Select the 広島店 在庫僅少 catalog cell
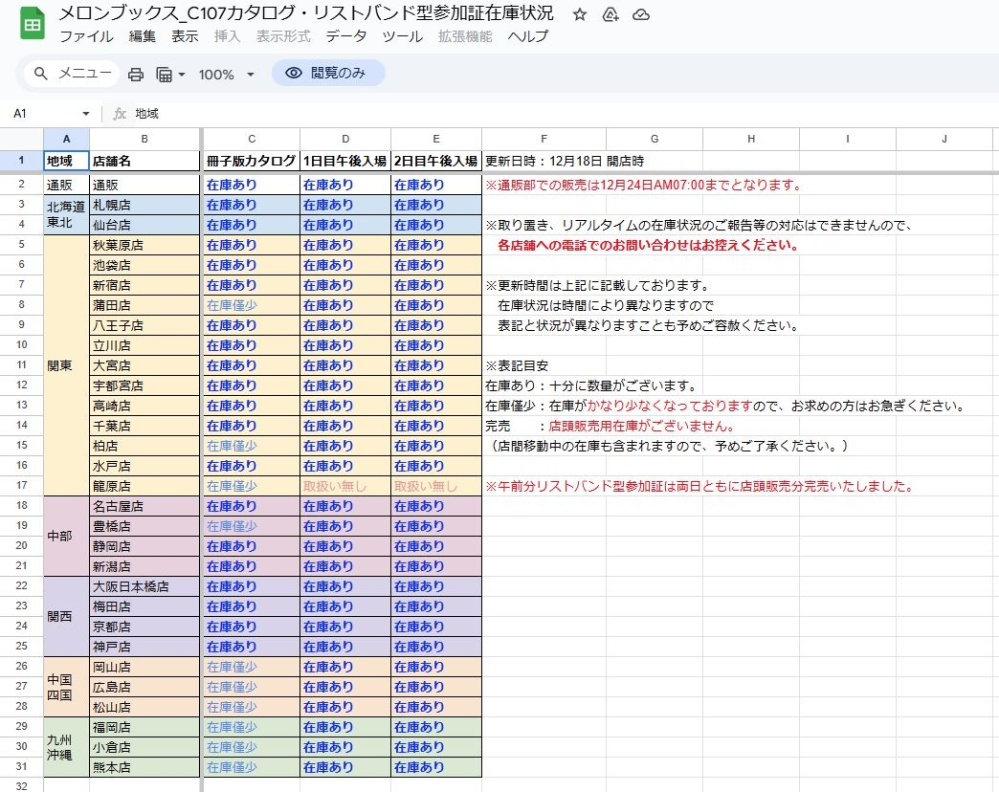 pos(252,687)
